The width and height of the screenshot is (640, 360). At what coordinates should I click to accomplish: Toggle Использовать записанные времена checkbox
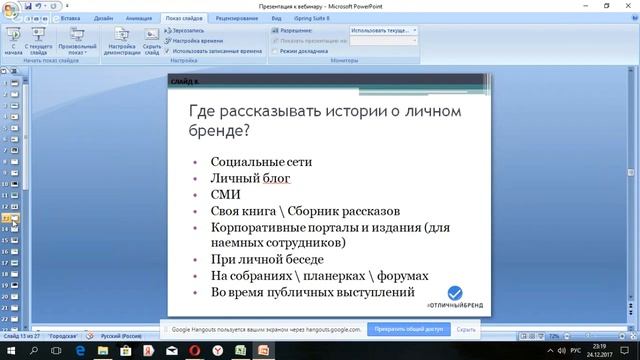point(167,51)
